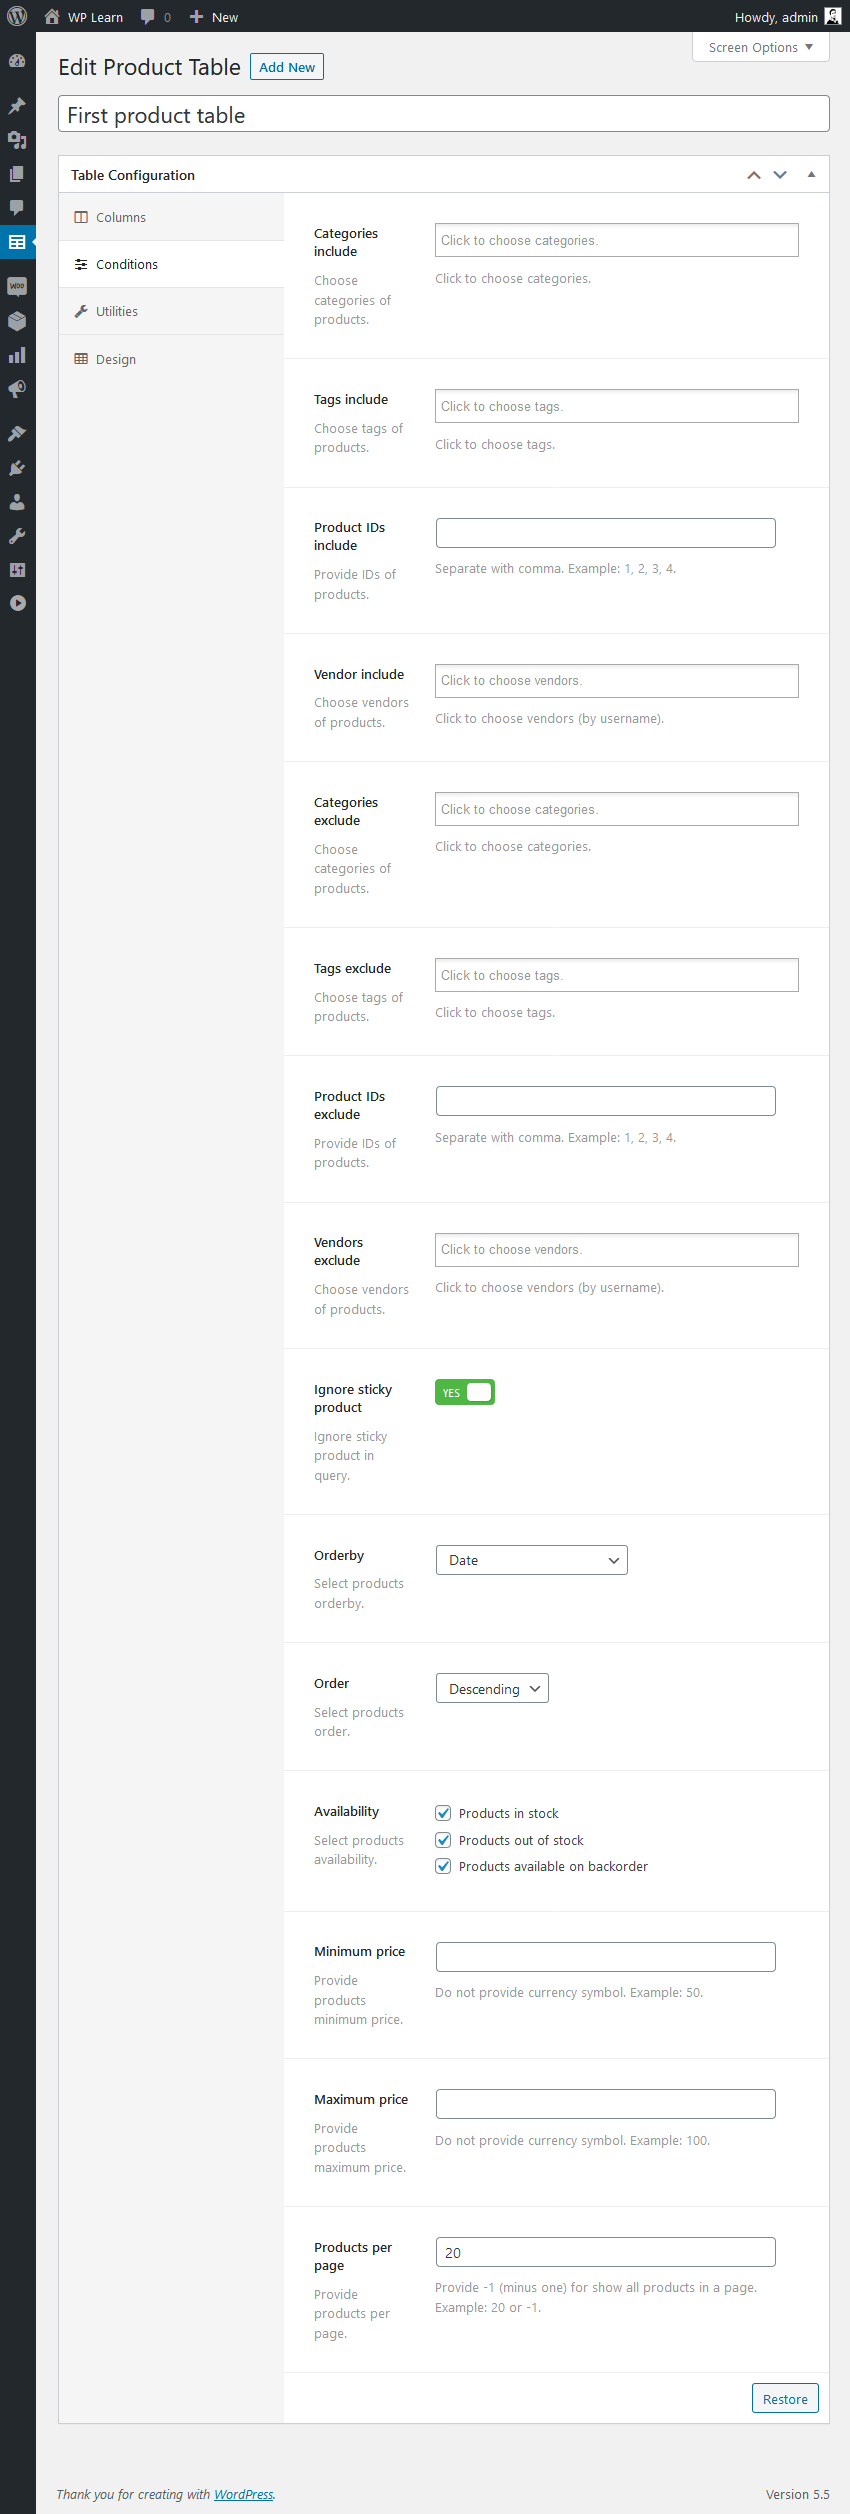Open Marketing megaphone icon
Viewport: 850px width, 2514px height.
click(x=17, y=389)
